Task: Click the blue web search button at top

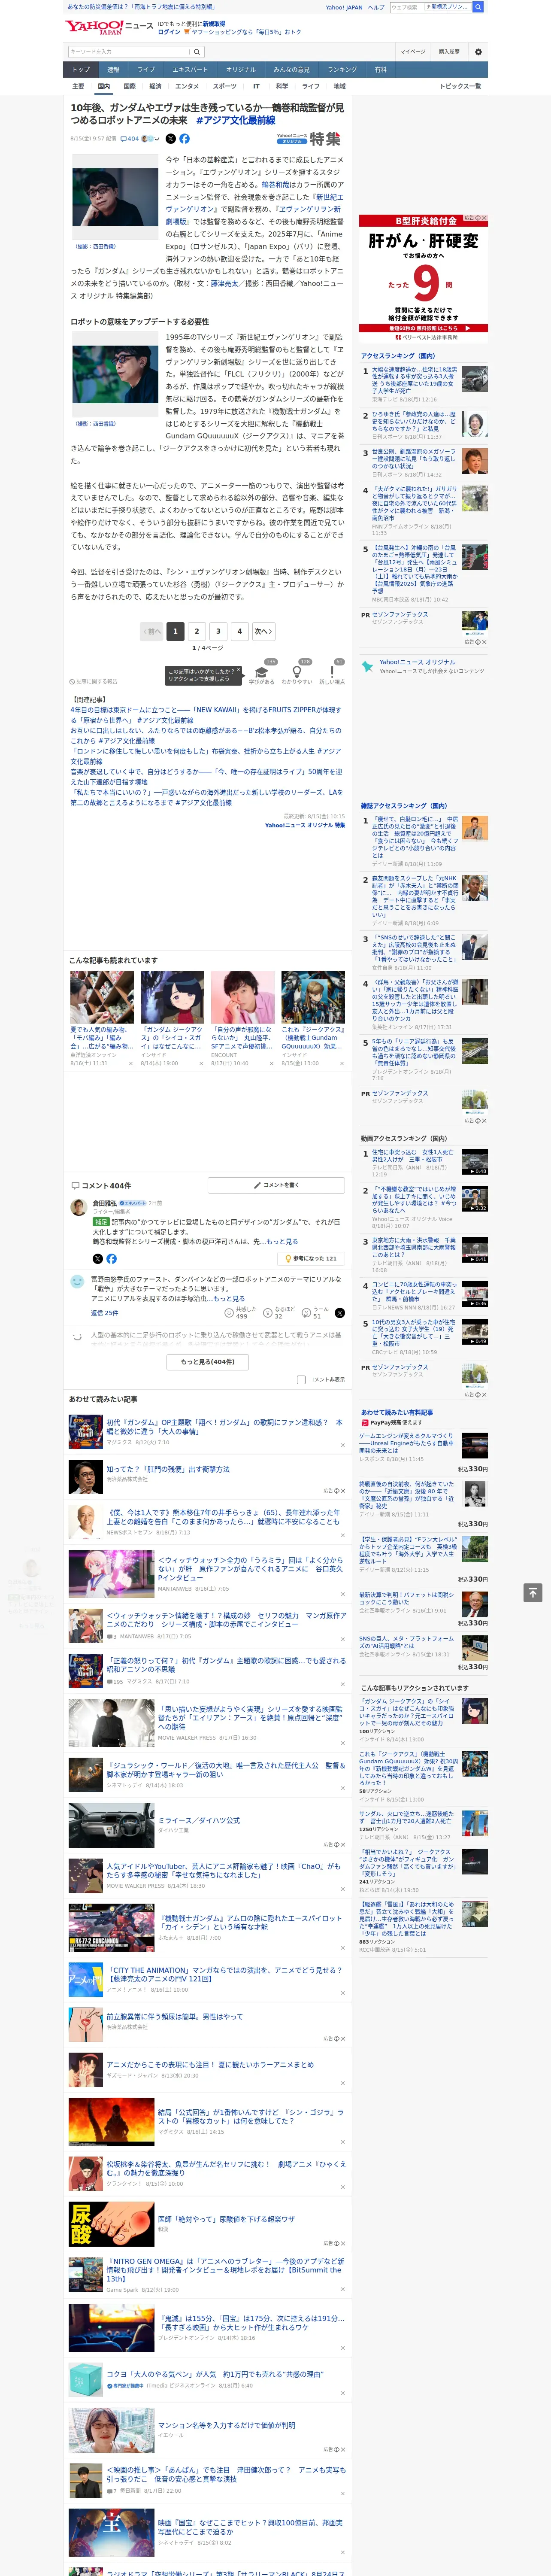Action: (x=478, y=7)
